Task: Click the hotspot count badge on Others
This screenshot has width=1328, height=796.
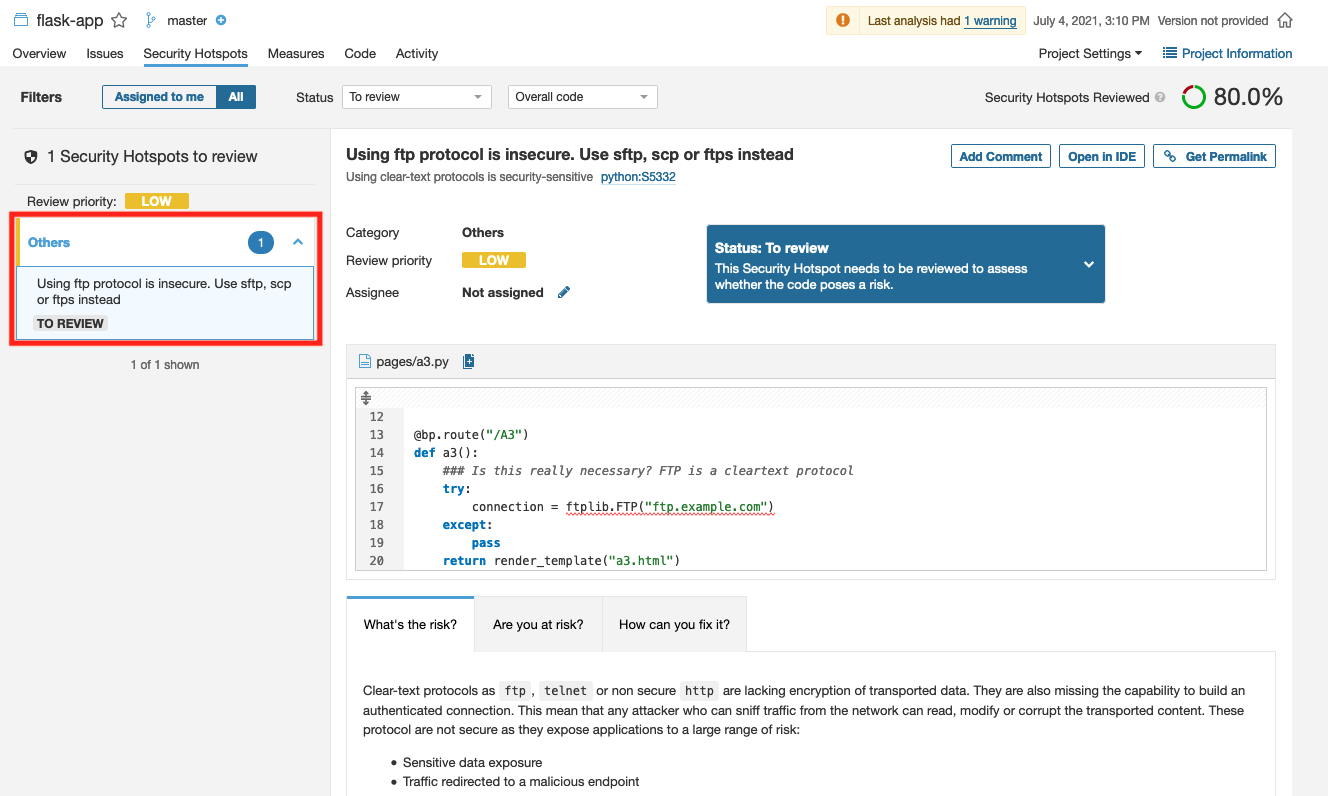Action: (x=261, y=242)
